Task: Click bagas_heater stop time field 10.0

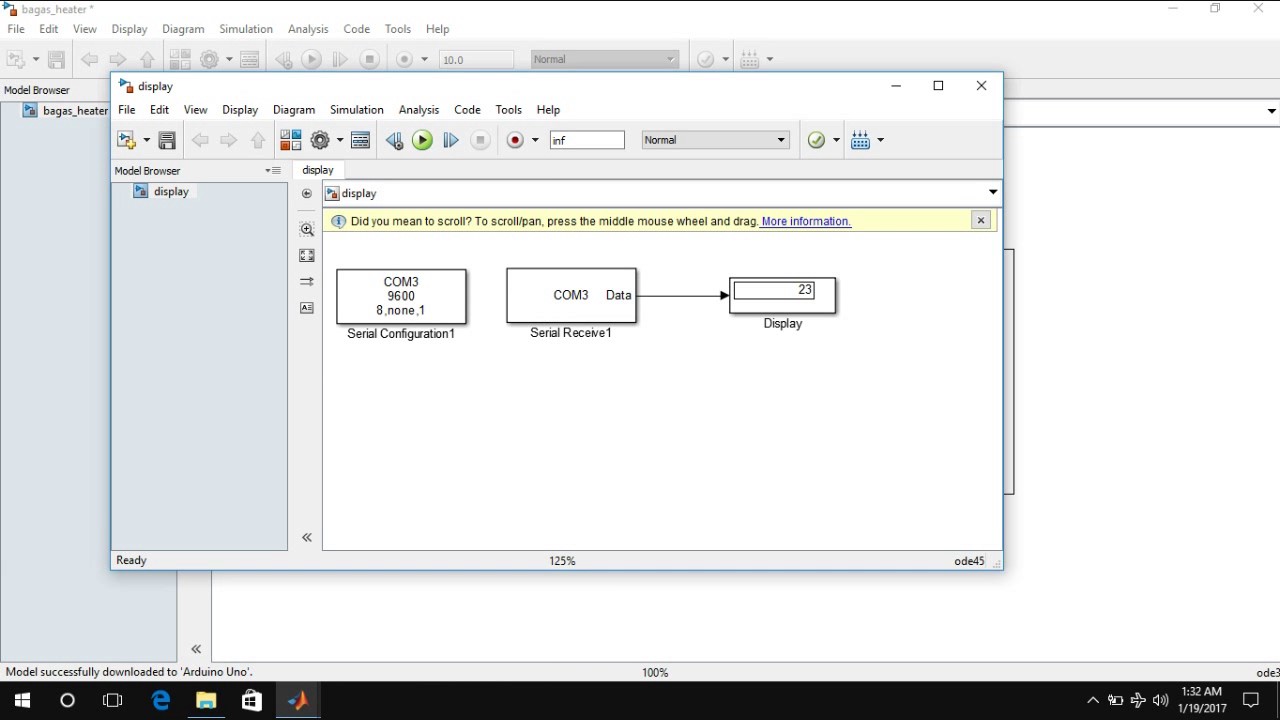Action: coord(476,59)
